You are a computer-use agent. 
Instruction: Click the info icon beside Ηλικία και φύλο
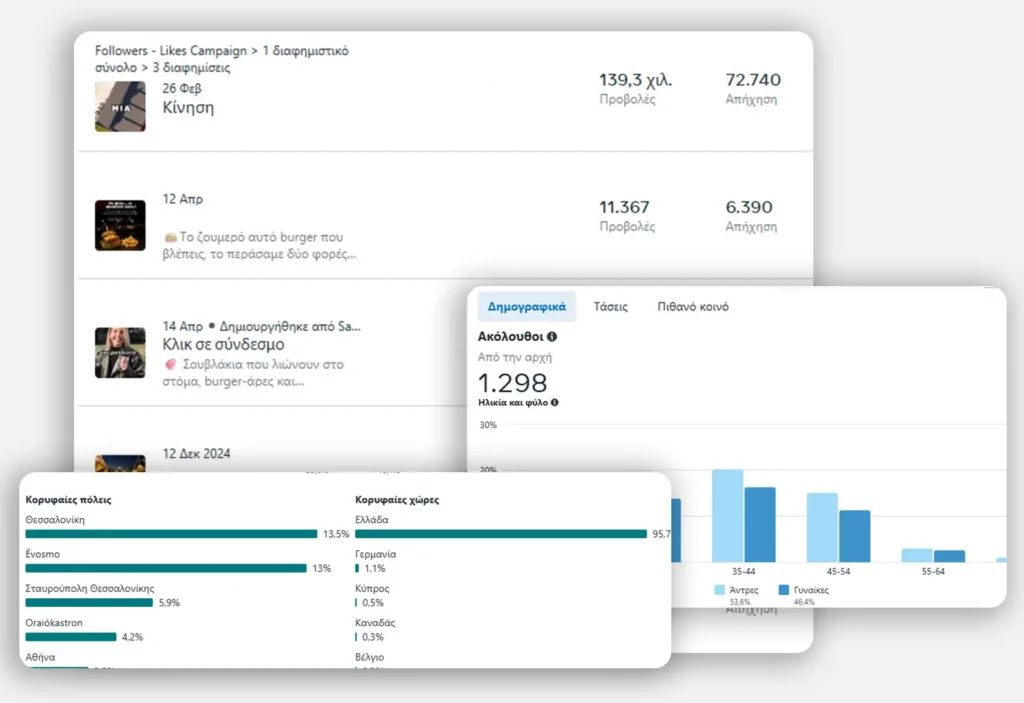coord(555,402)
